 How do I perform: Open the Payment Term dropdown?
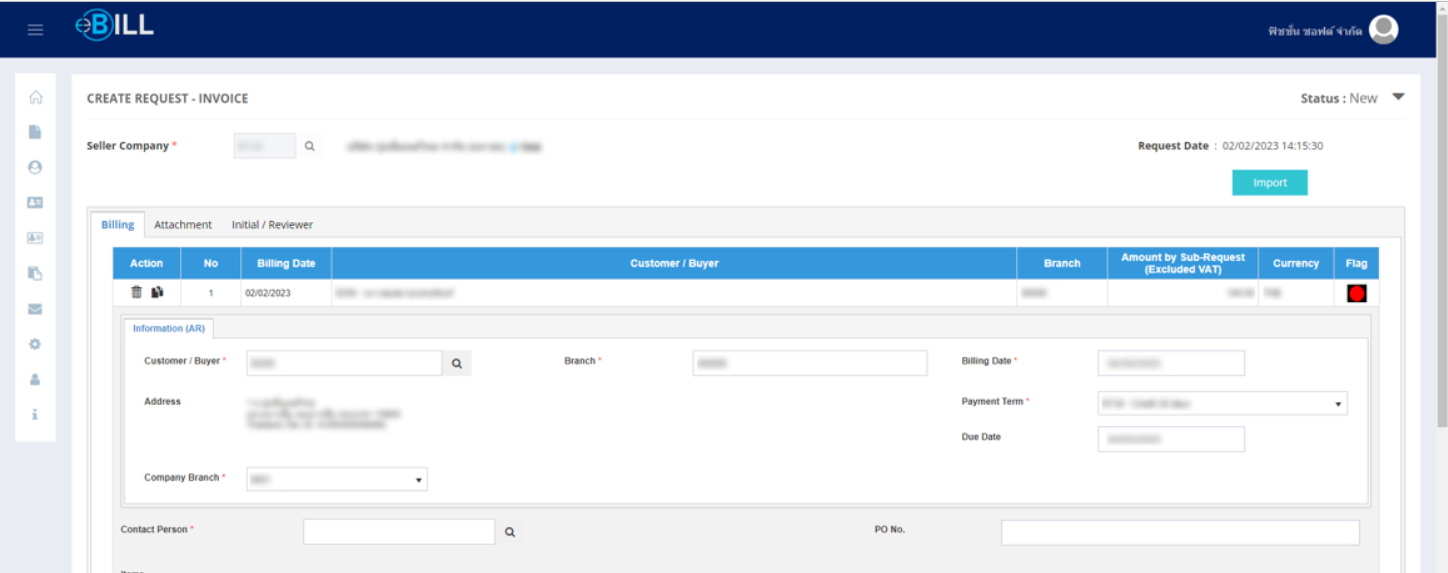pos(1222,404)
